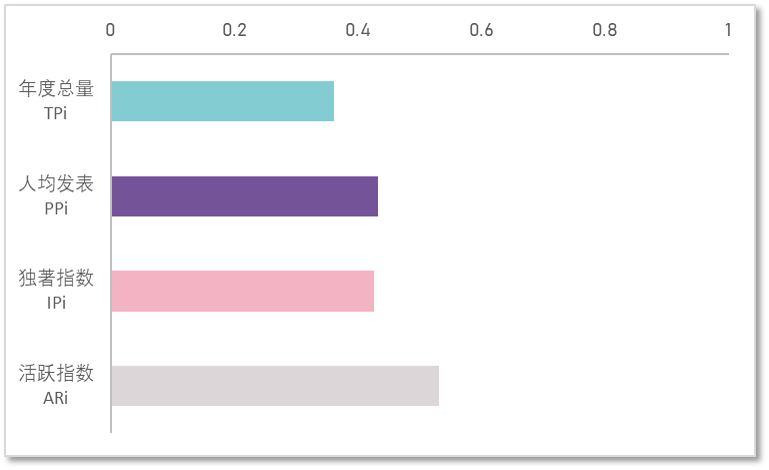Select the gray 活跃指数 ARi bar

point(275,386)
